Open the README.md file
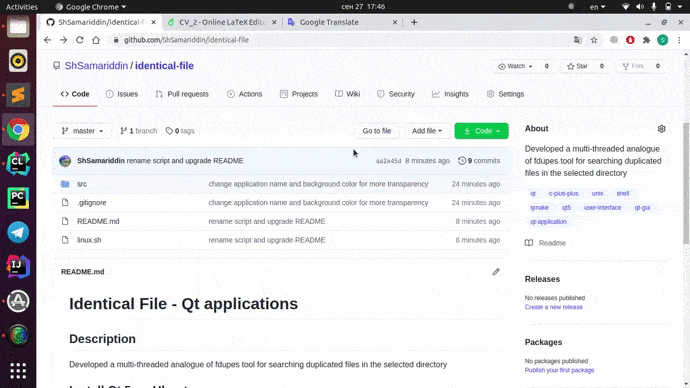Image resolution: width=690 pixels, height=388 pixels. (98, 221)
